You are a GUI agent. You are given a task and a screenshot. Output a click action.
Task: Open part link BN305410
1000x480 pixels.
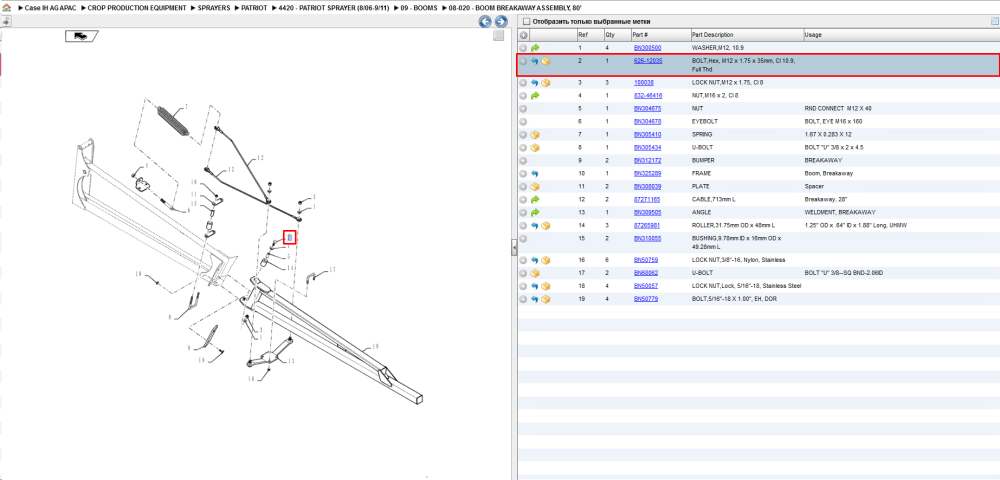pyautogui.click(x=647, y=135)
